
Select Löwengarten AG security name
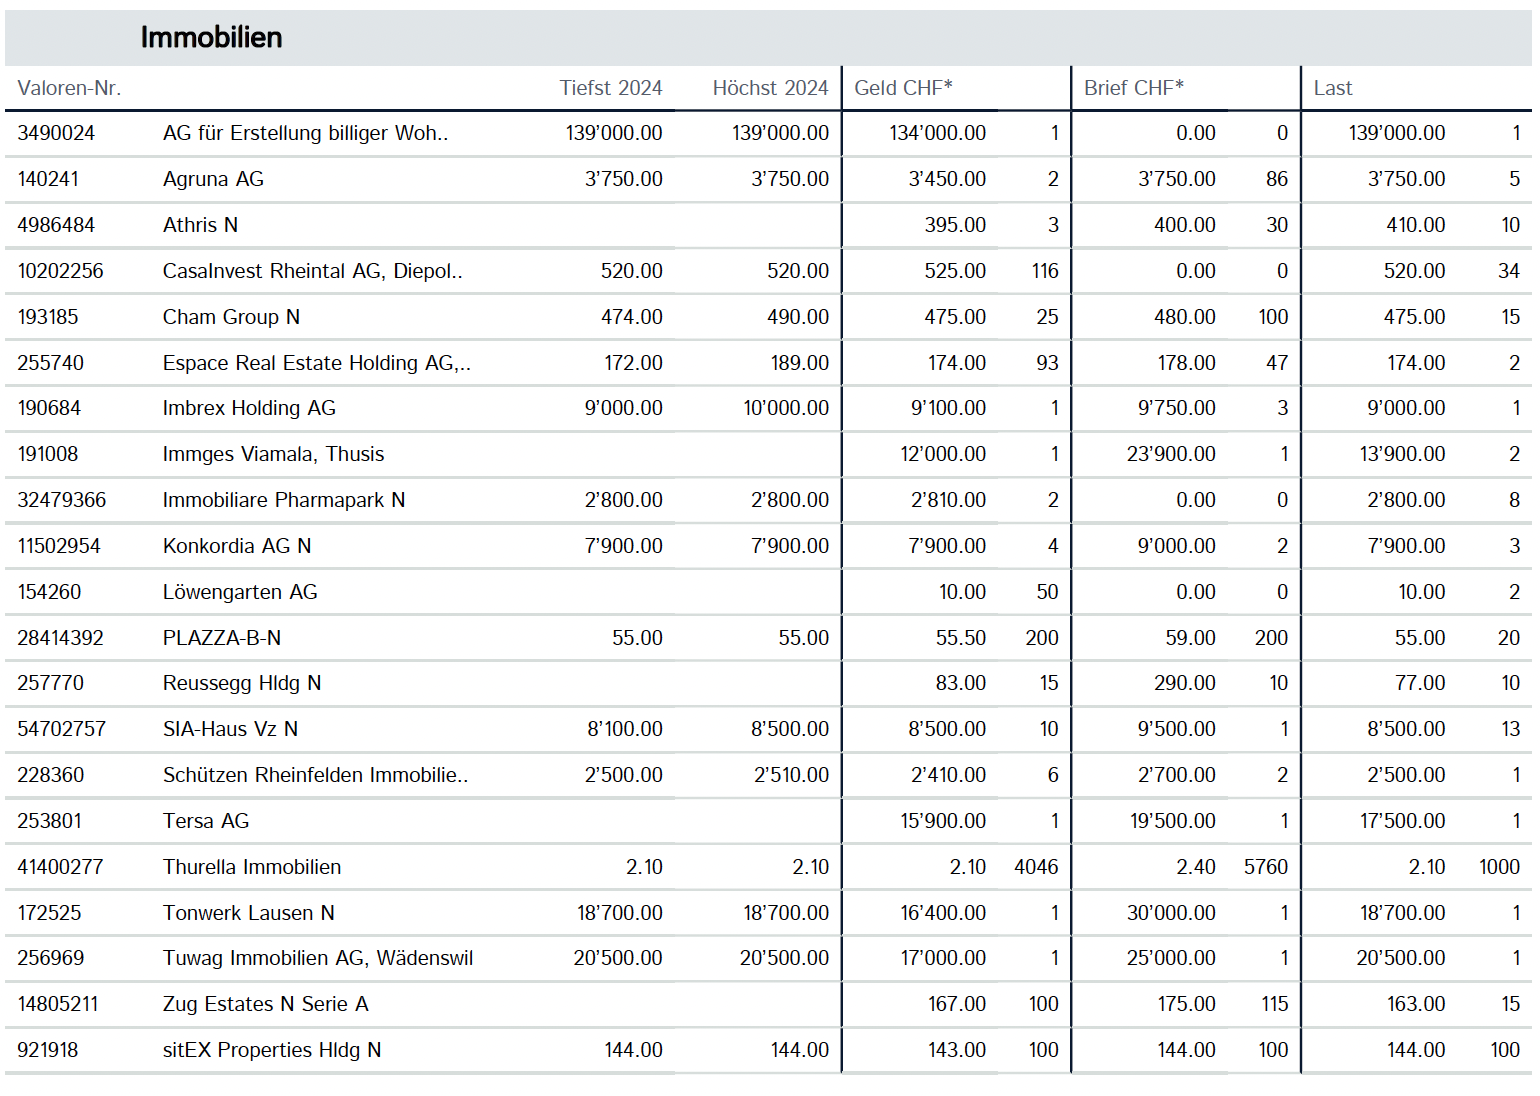point(240,592)
